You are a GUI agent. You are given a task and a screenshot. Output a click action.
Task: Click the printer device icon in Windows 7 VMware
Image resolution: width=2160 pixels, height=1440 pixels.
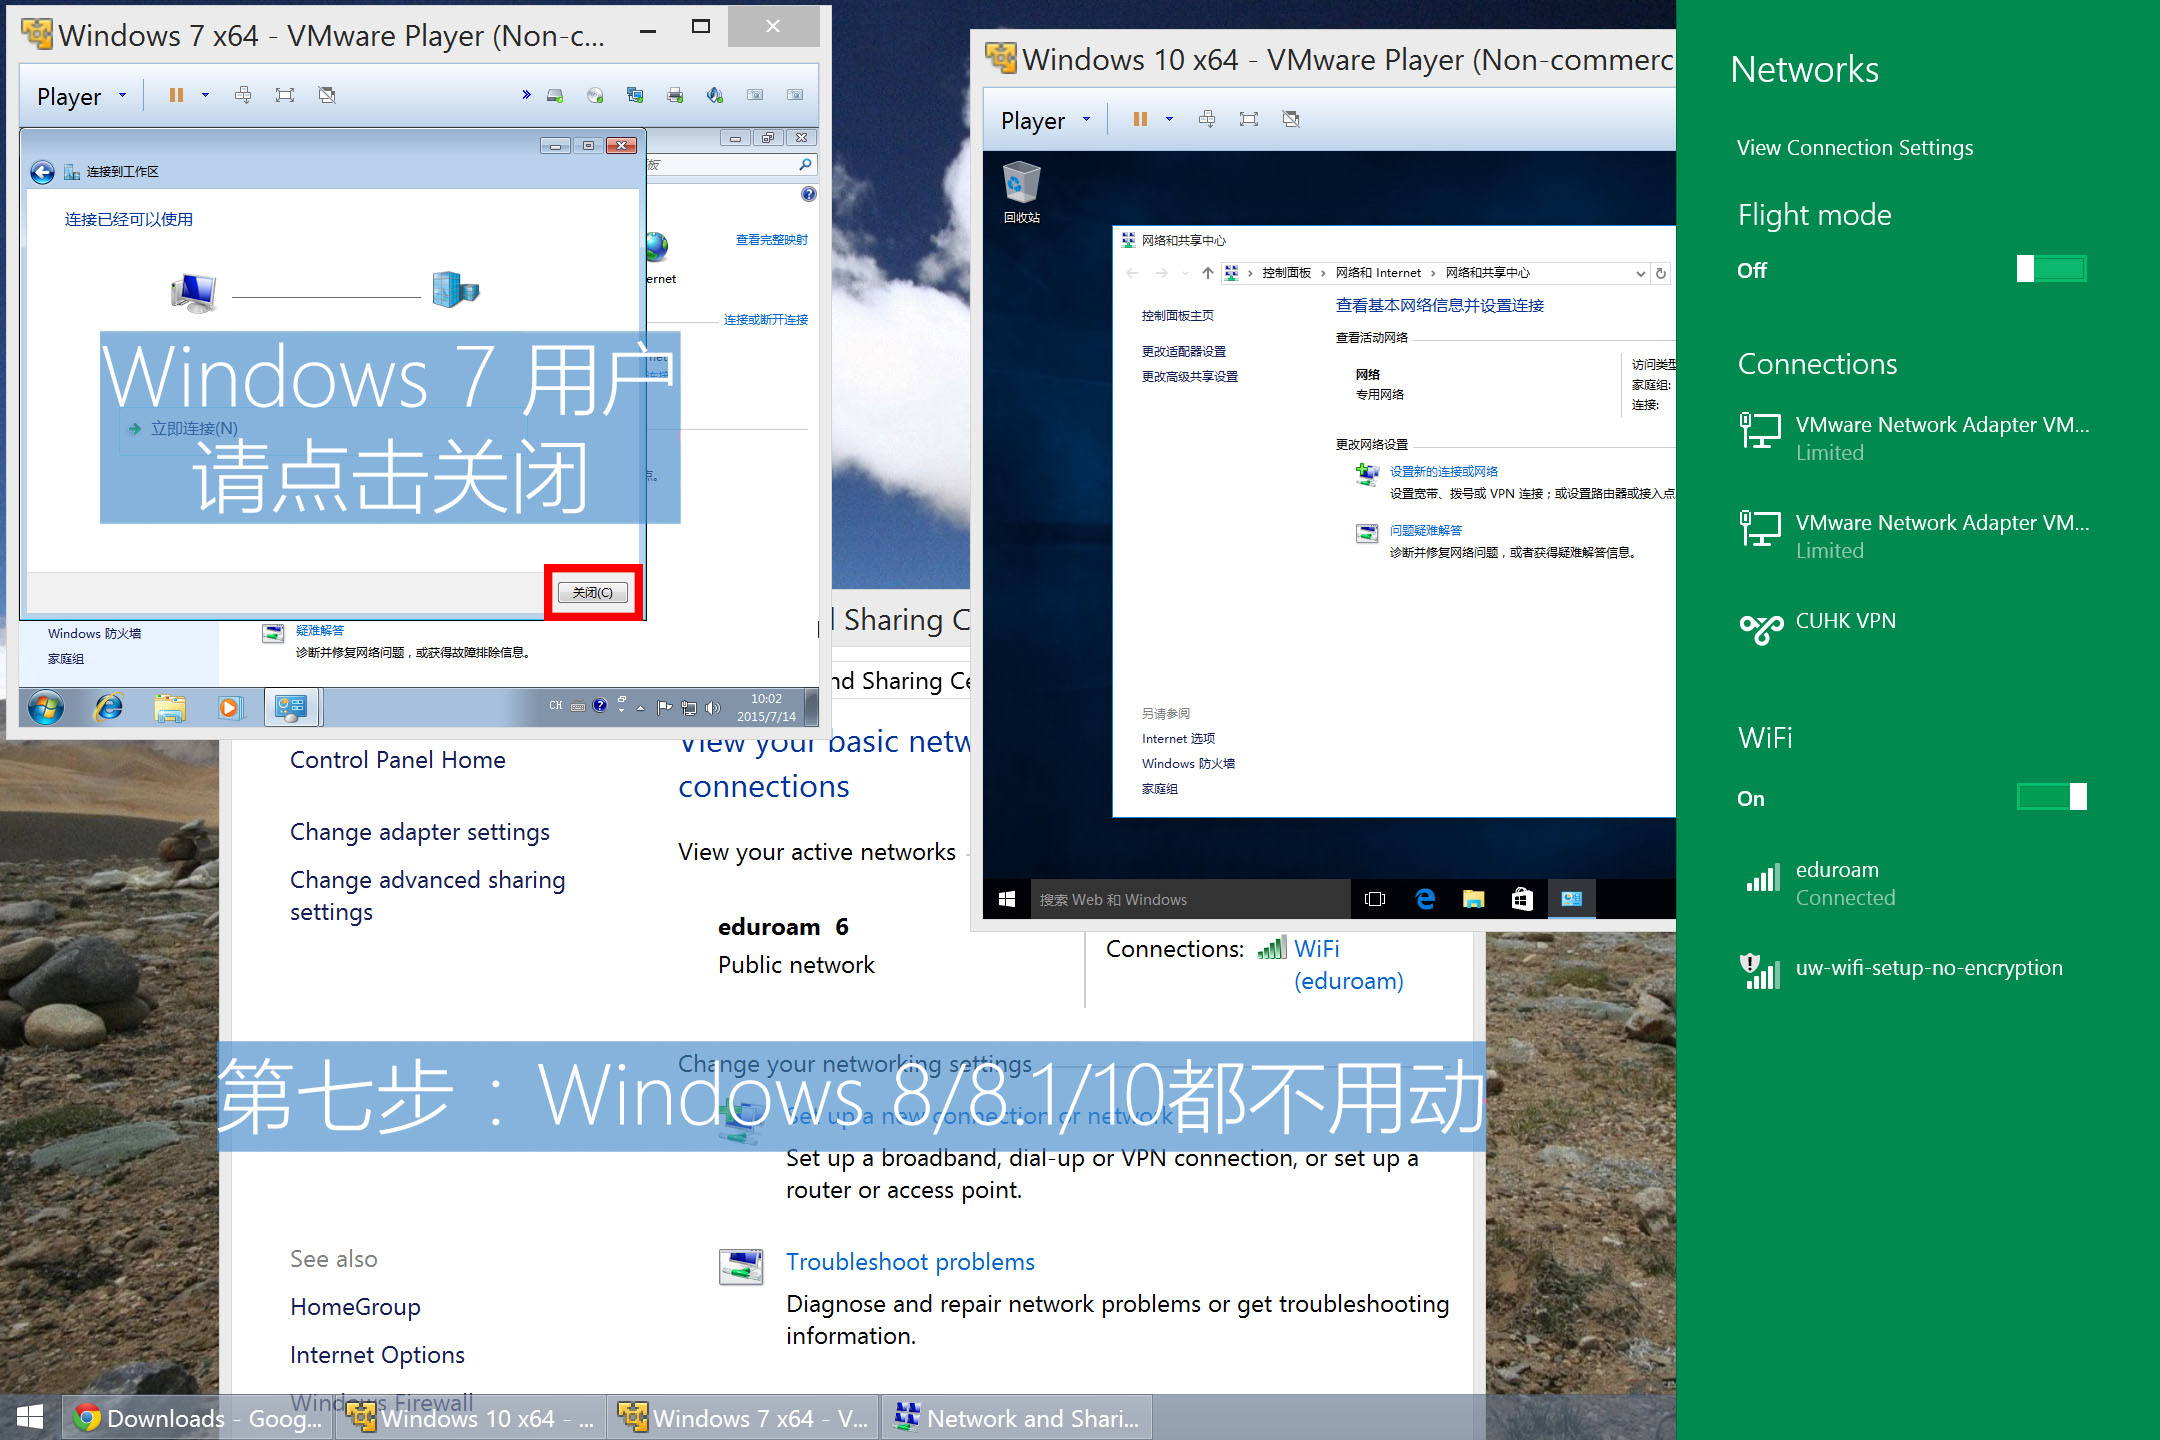click(x=675, y=95)
